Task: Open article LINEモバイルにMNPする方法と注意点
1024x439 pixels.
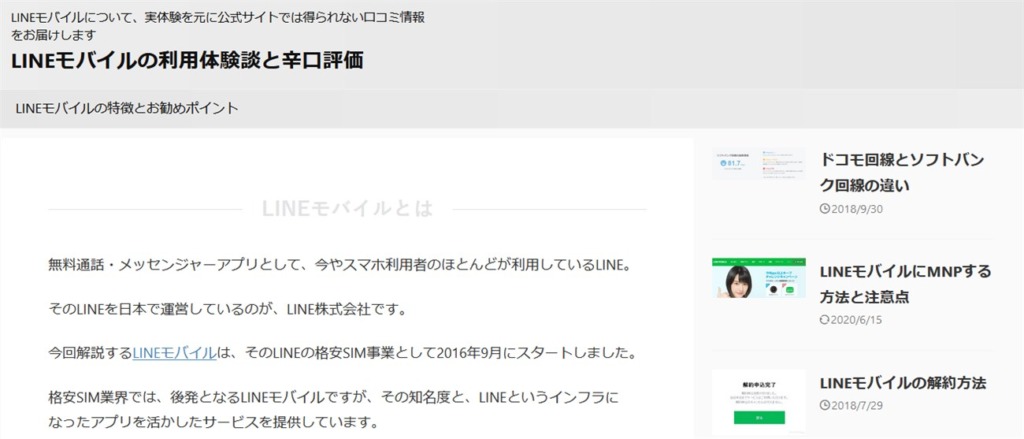Action: 905,284
